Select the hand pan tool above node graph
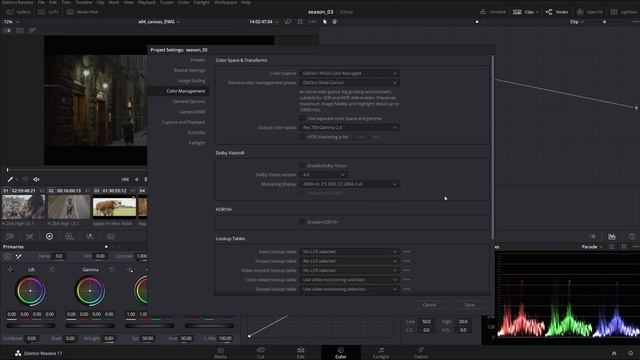 pyautogui.click(x=334, y=22)
